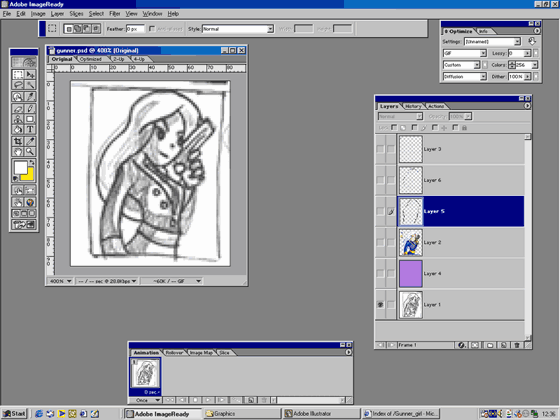Toggle lock transparency checkbox in Layers
Viewport: 560px width, 420px height.
click(x=394, y=127)
